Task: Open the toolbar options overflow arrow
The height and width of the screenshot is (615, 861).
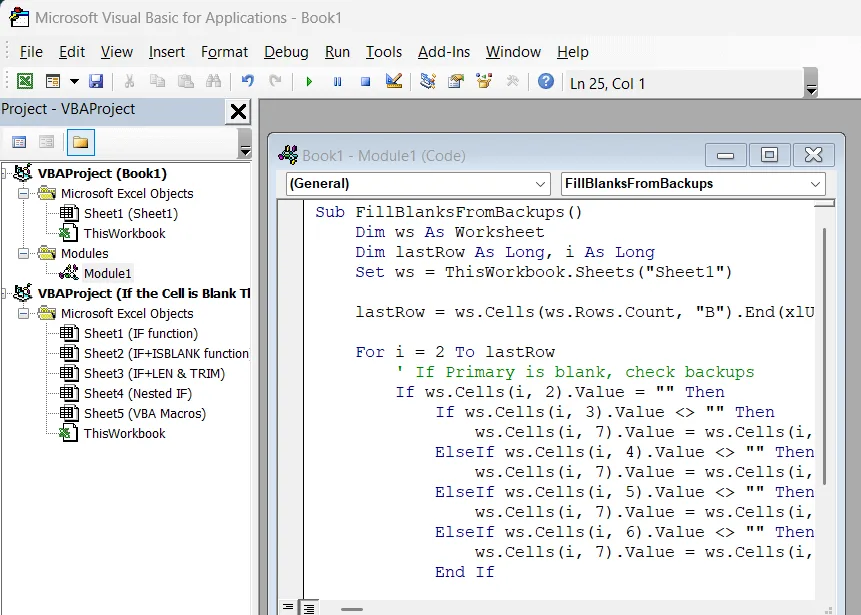Action: 810,83
